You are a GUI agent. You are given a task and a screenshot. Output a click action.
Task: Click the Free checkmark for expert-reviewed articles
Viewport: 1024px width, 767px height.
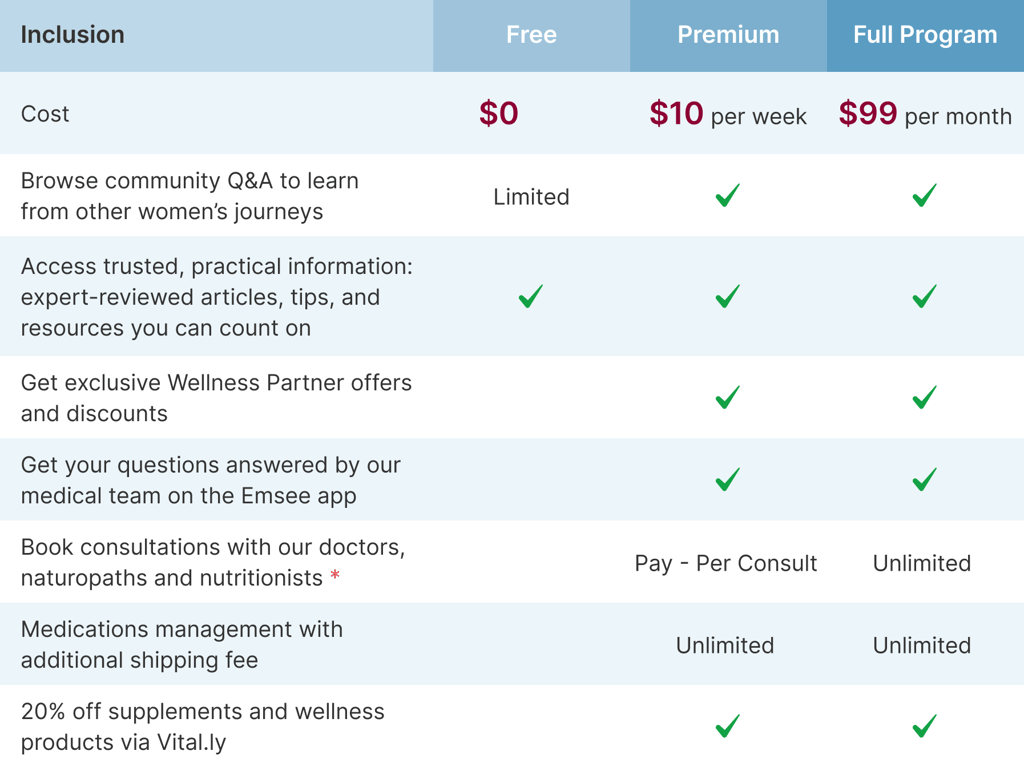pos(531,296)
